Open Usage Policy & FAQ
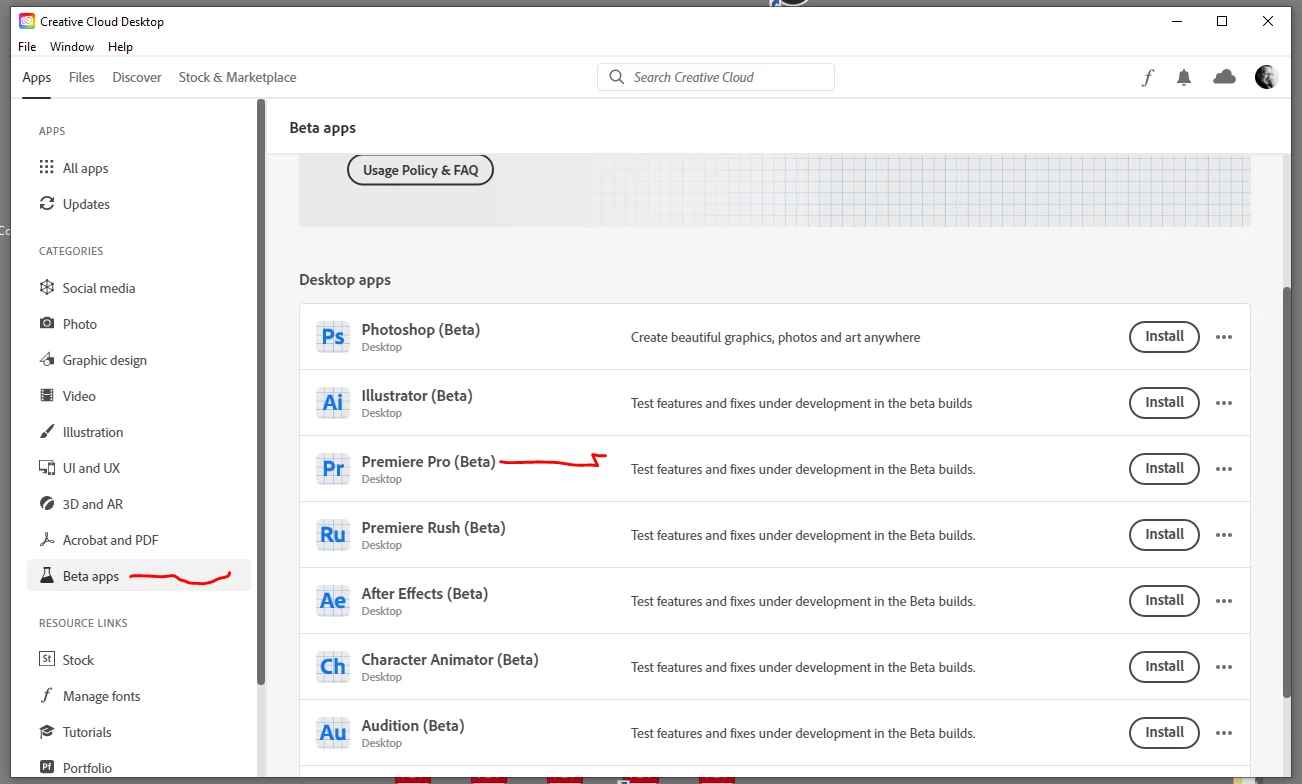 click(x=420, y=170)
